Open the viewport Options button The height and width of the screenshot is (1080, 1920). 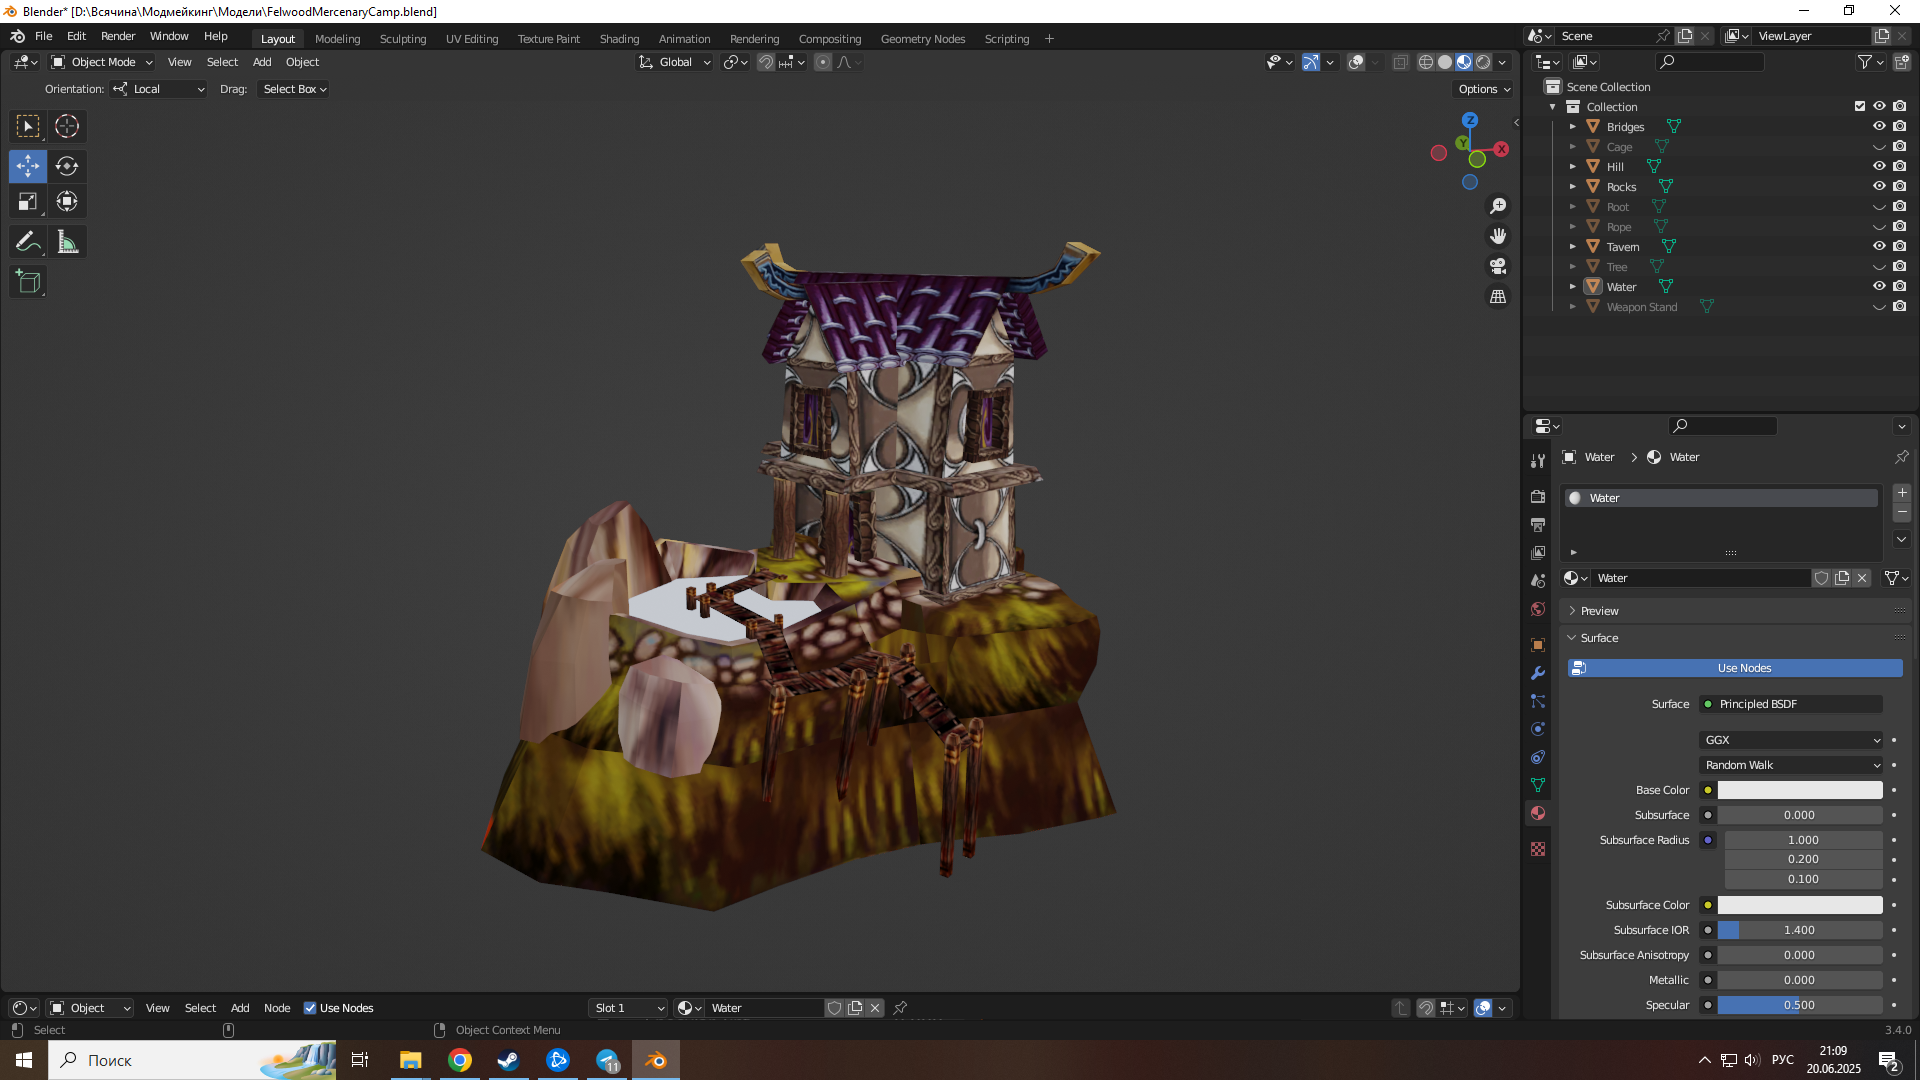tap(1484, 89)
